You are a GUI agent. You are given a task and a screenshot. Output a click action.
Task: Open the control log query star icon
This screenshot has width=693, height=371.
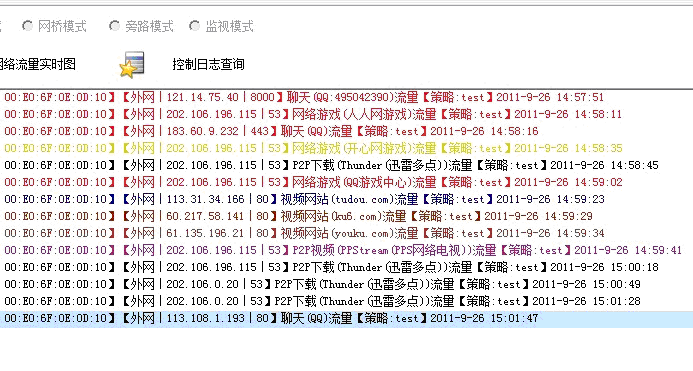[132, 65]
